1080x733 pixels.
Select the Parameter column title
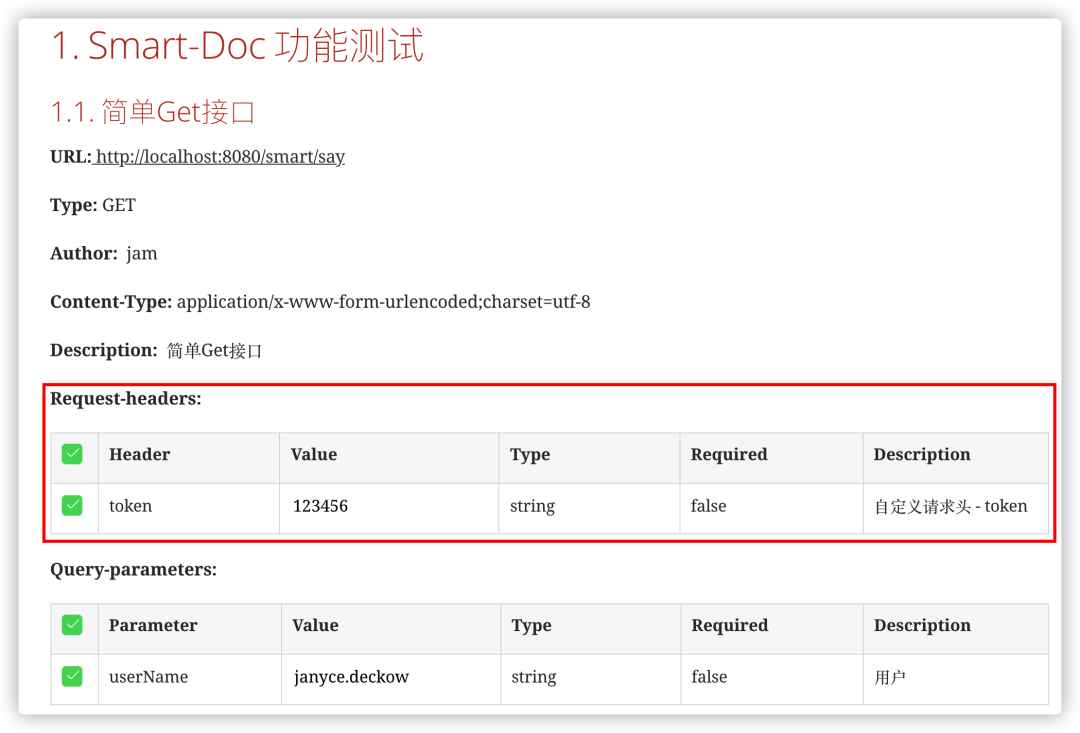click(153, 626)
